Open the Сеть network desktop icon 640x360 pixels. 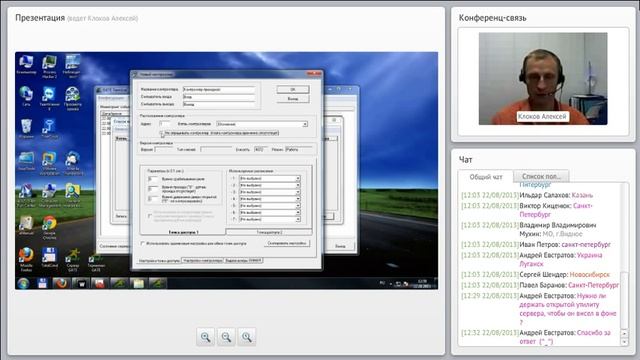[26, 96]
